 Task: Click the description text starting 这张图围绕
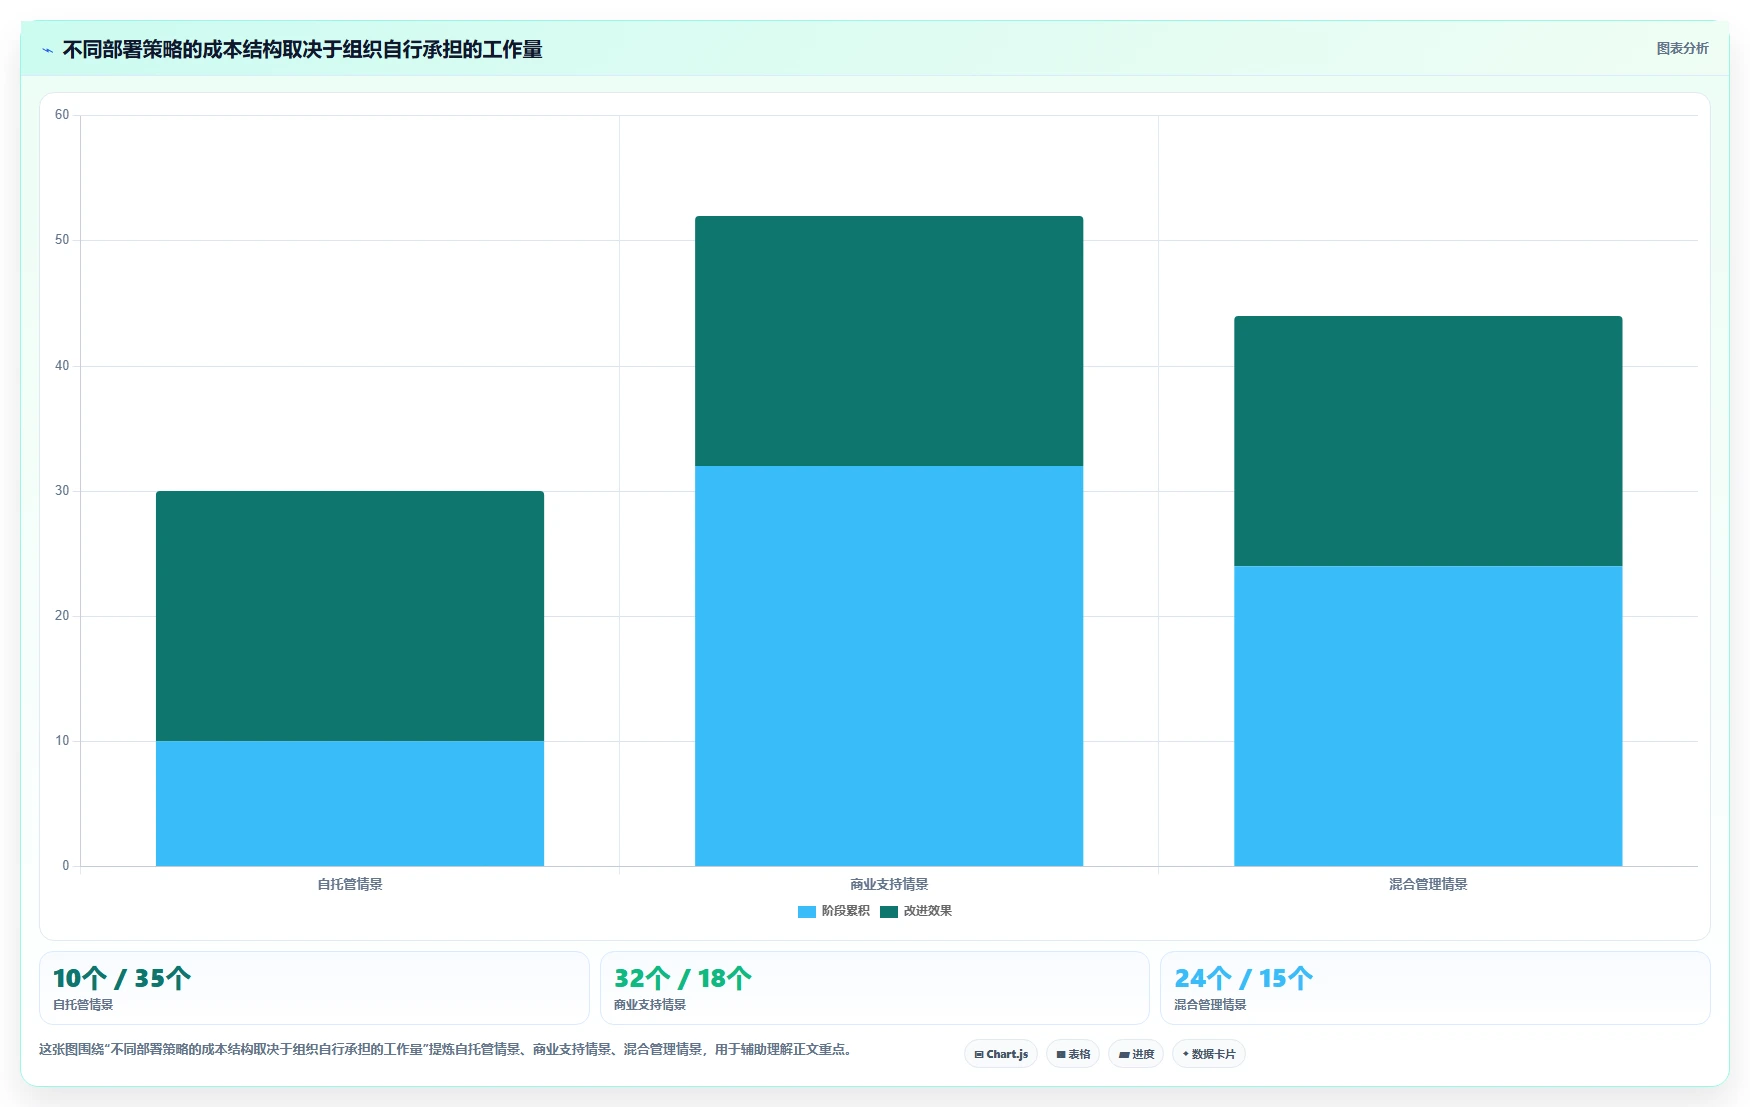[445, 1049]
